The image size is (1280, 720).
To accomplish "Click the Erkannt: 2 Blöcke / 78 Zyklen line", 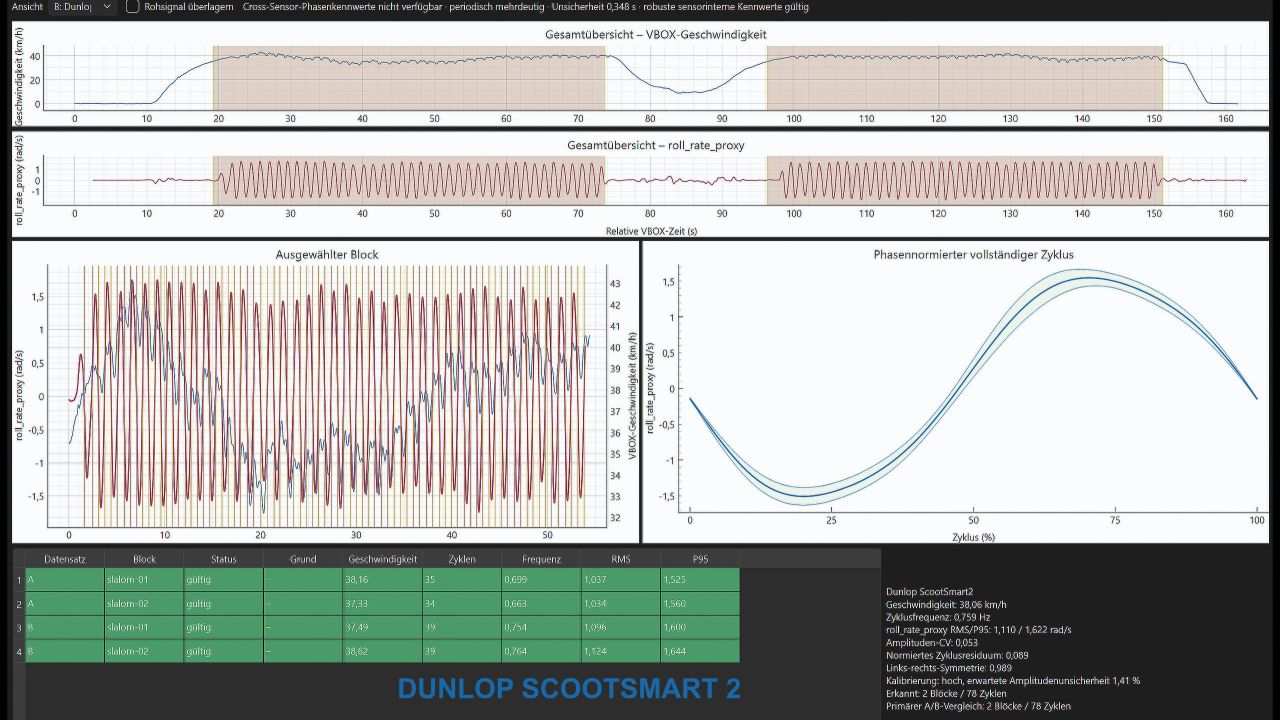I will pyautogui.click(x=946, y=693).
